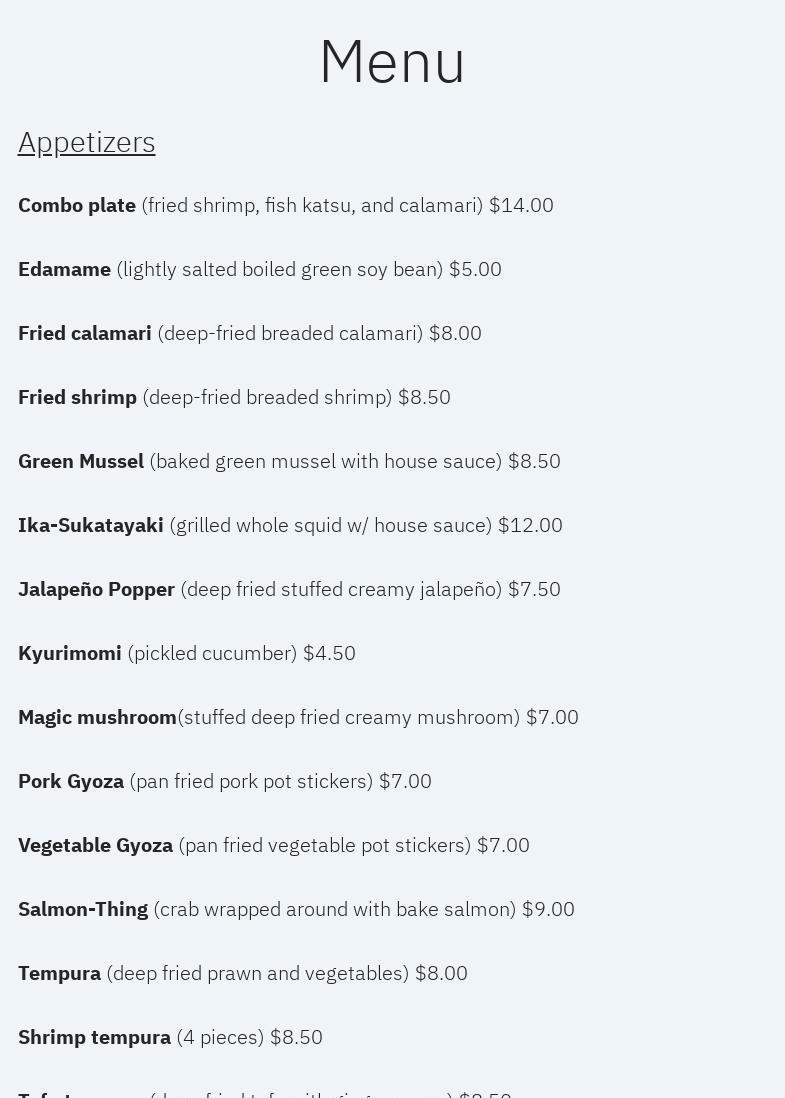Click the Pork Gyoza item name
The width and height of the screenshot is (785, 1098).
click(71, 782)
